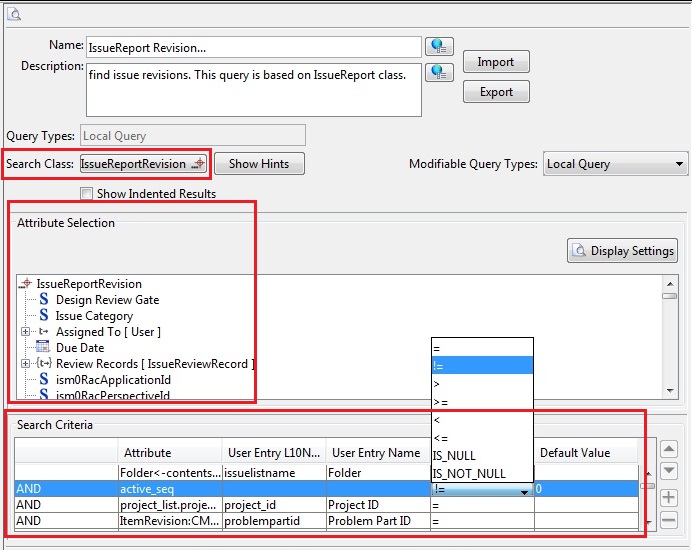The height and width of the screenshot is (550, 692).
Task: Remove the criteria row with minus button
Action: pos(669,520)
